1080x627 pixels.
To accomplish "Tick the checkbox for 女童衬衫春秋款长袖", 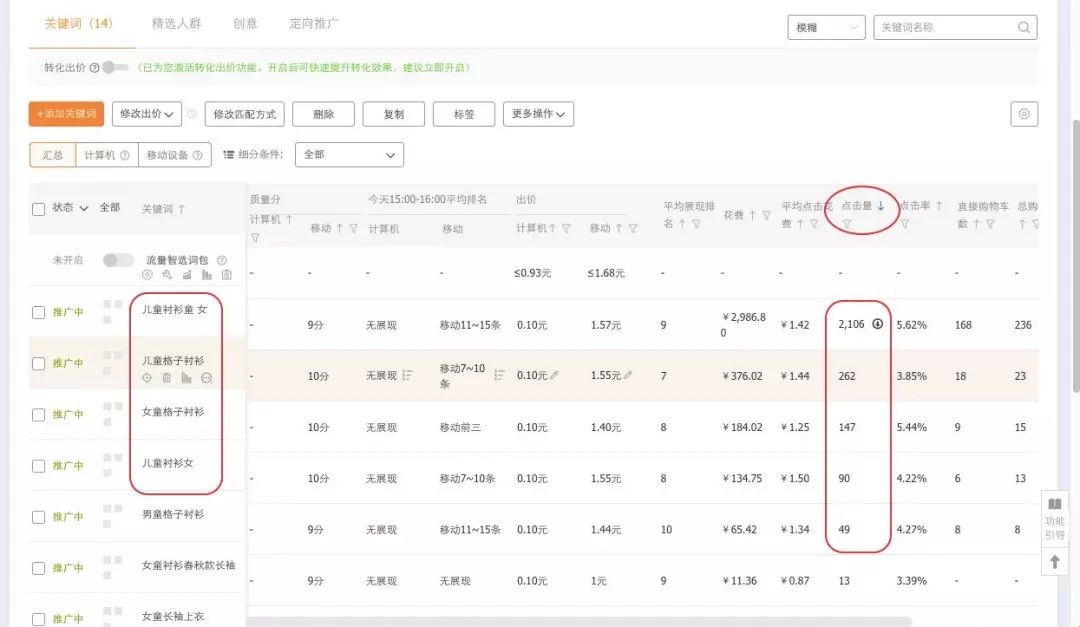I will (39, 568).
